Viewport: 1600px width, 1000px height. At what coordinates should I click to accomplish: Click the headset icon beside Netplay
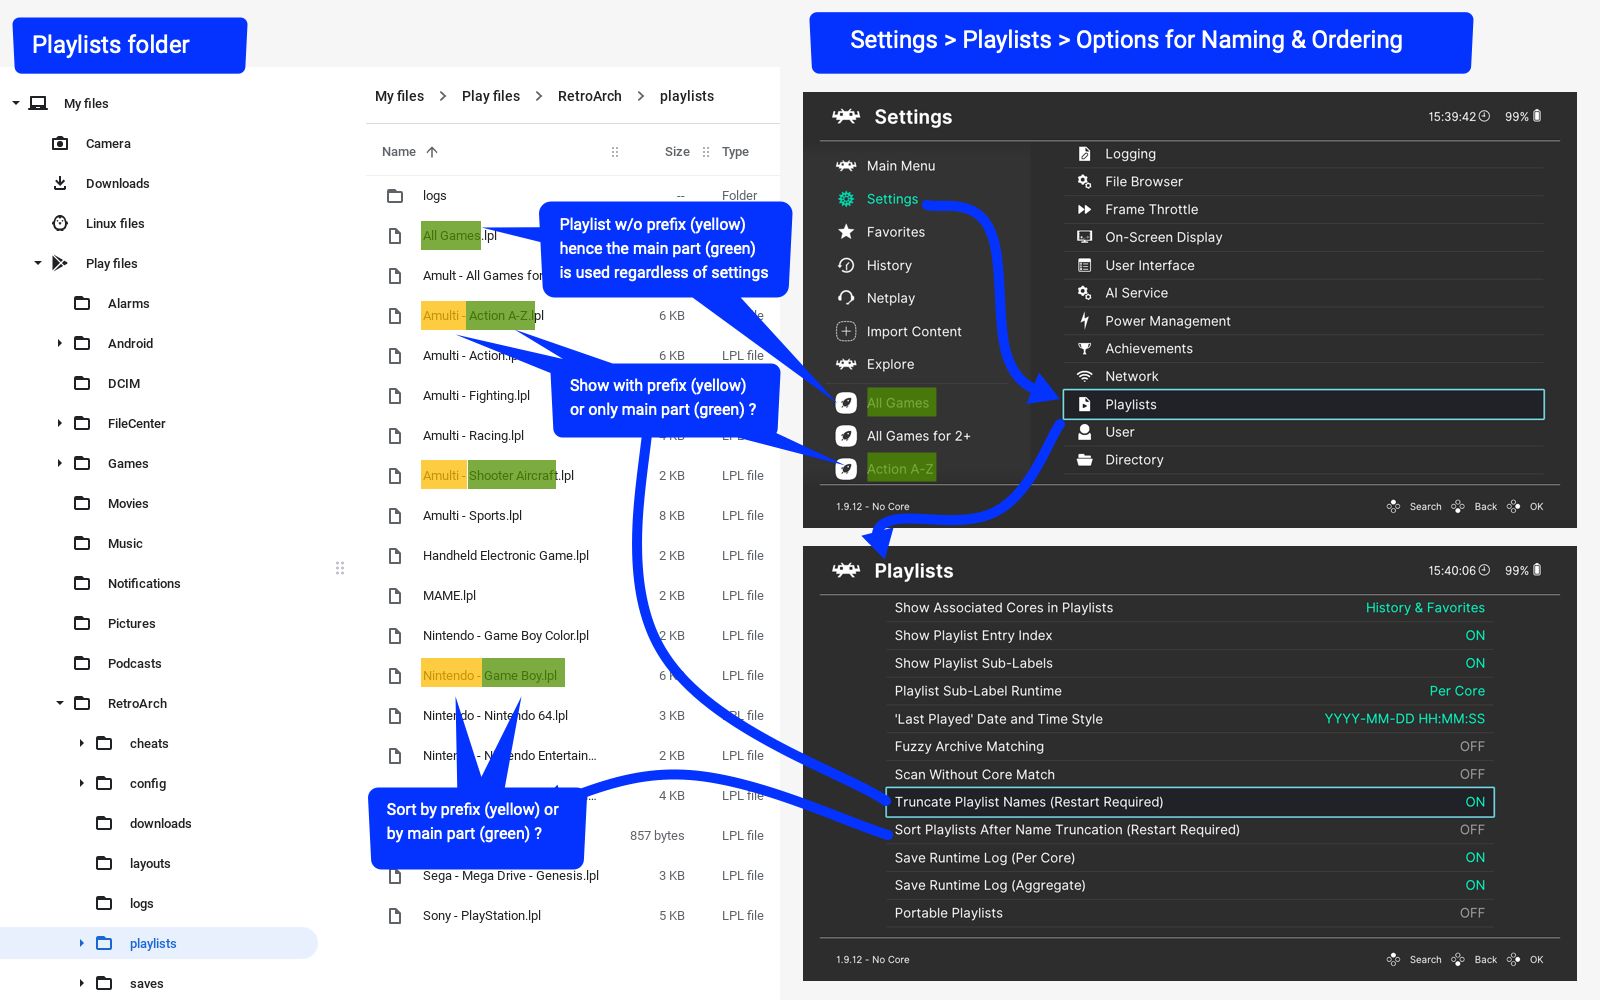click(846, 298)
